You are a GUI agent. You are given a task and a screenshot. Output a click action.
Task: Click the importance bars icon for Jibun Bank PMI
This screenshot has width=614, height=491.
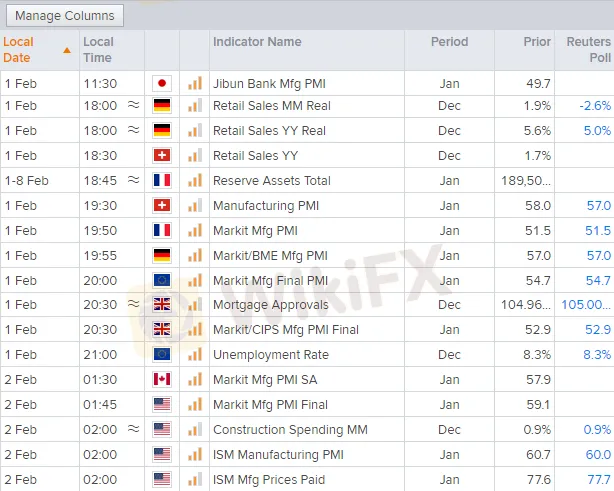click(x=194, y=83)
